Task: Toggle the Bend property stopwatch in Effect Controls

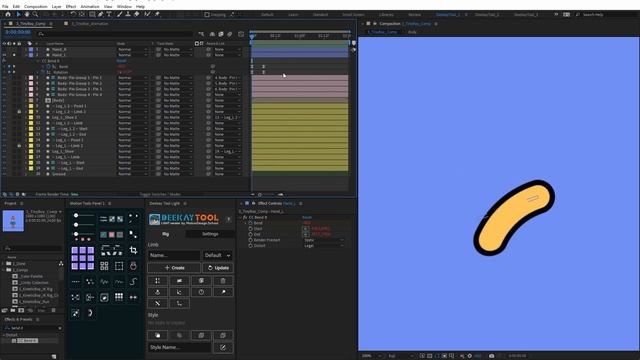Action: 250,223
